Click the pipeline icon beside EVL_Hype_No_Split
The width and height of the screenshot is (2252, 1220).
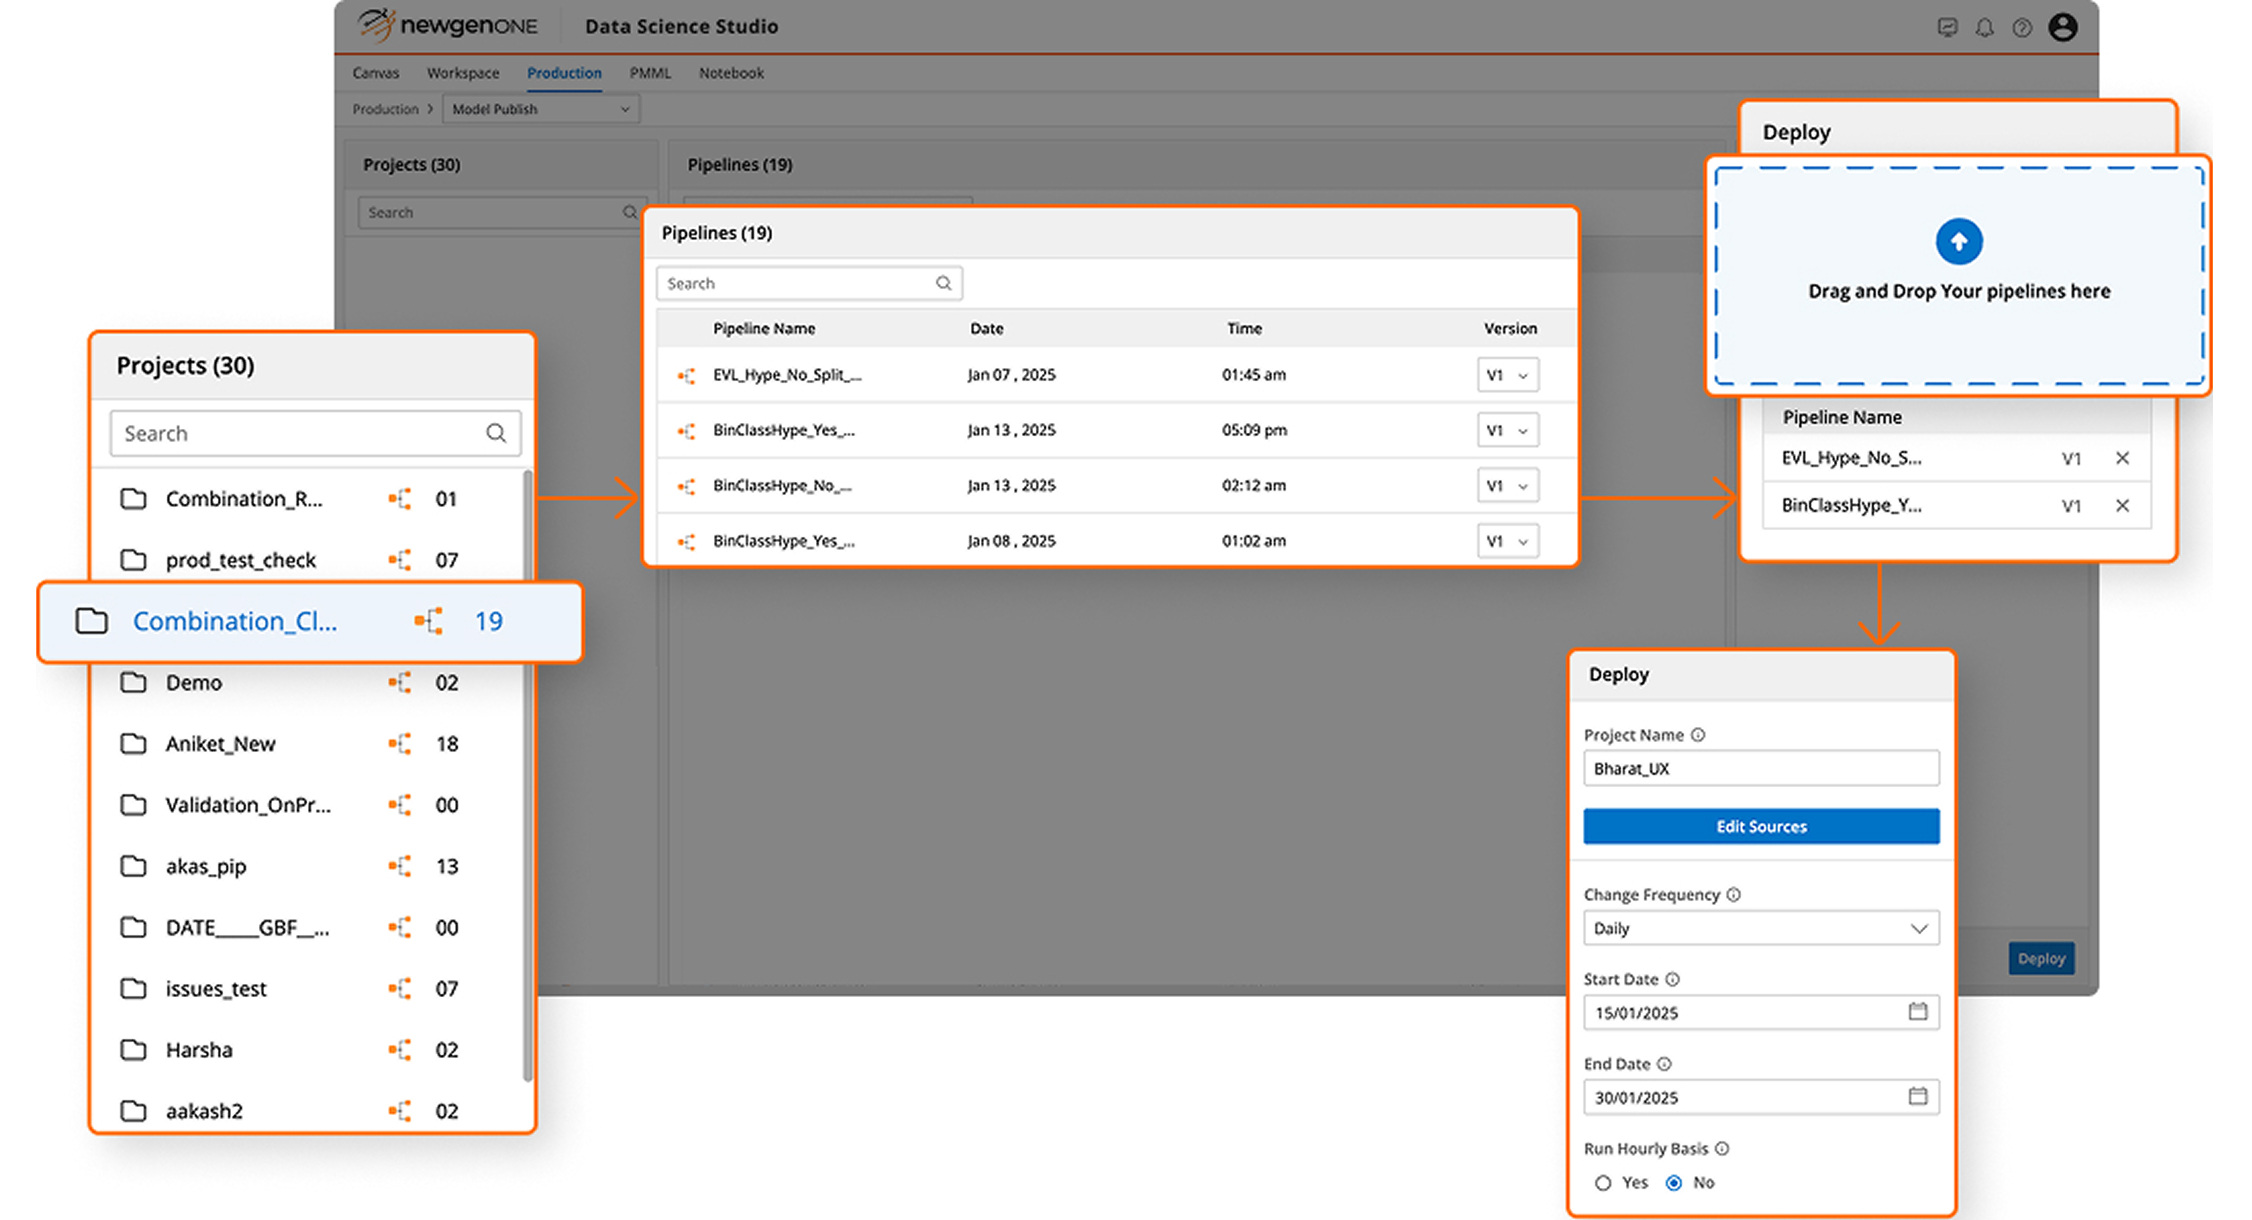tap(686, 375)
